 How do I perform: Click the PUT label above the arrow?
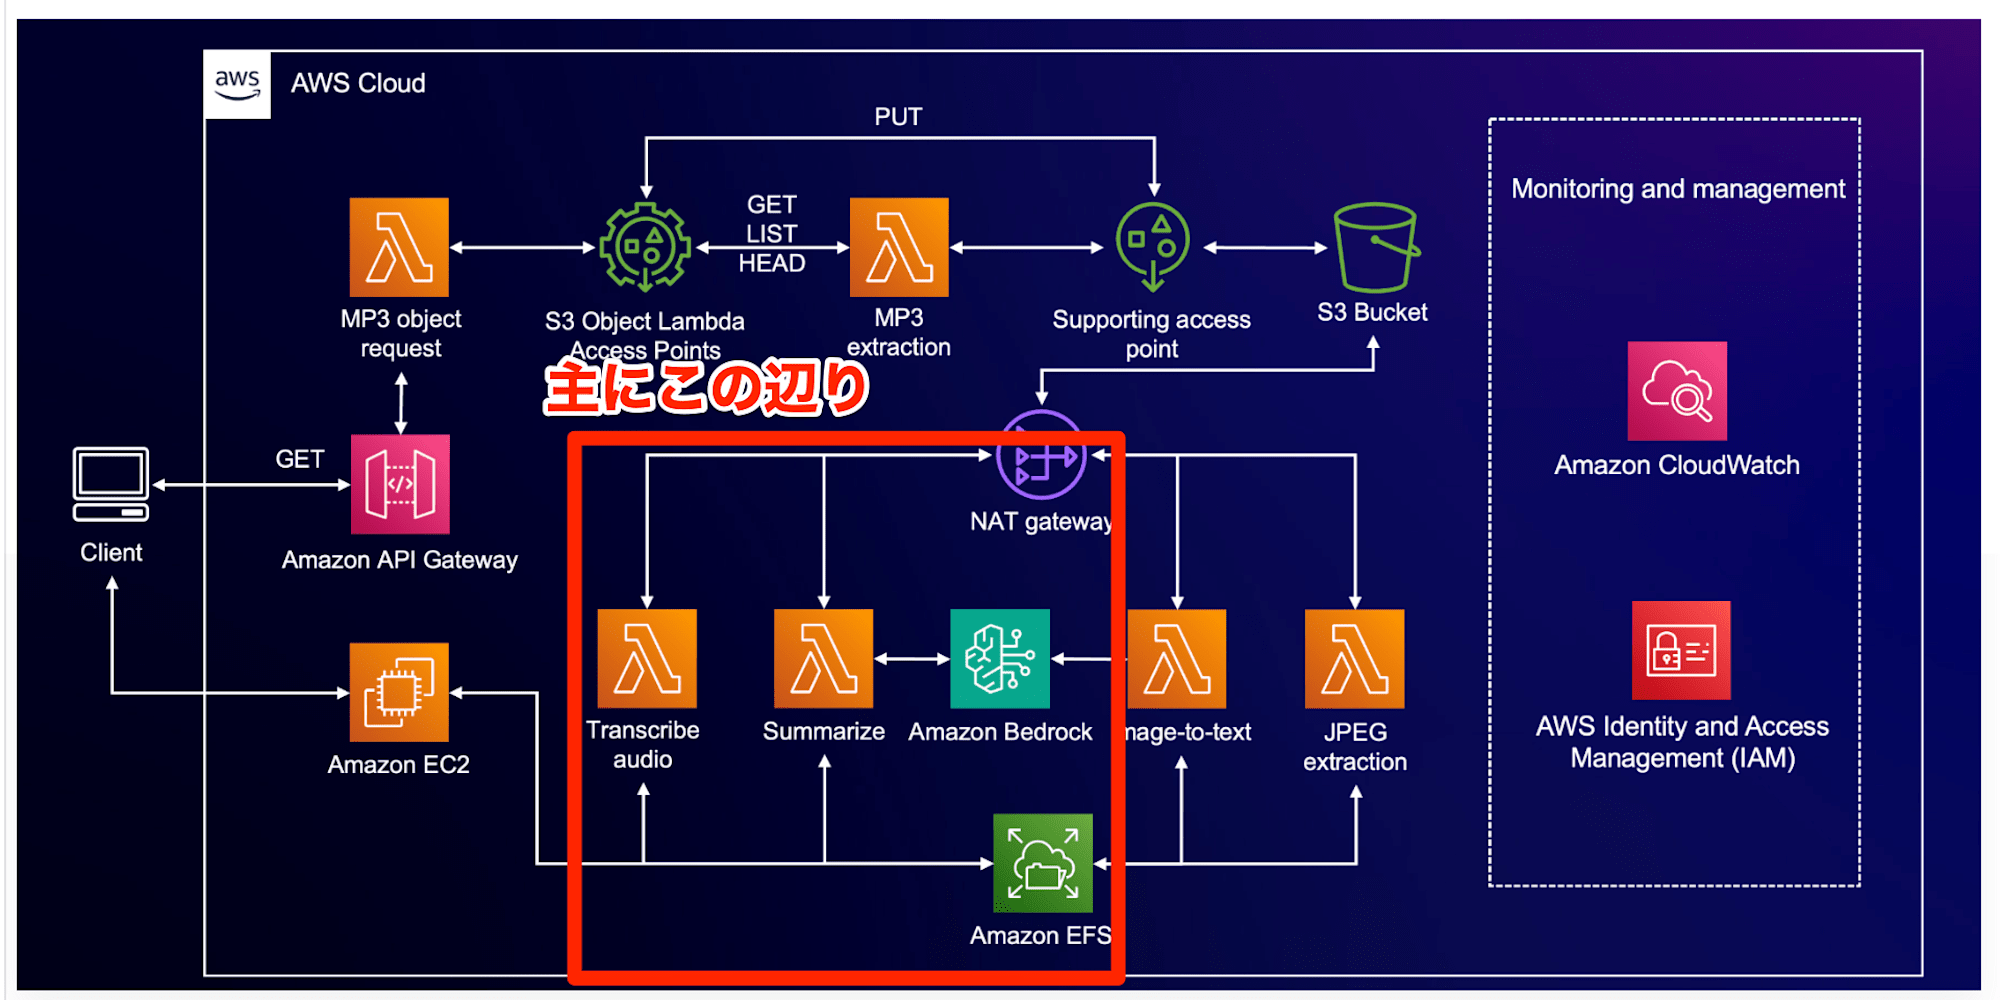(898, 117)
